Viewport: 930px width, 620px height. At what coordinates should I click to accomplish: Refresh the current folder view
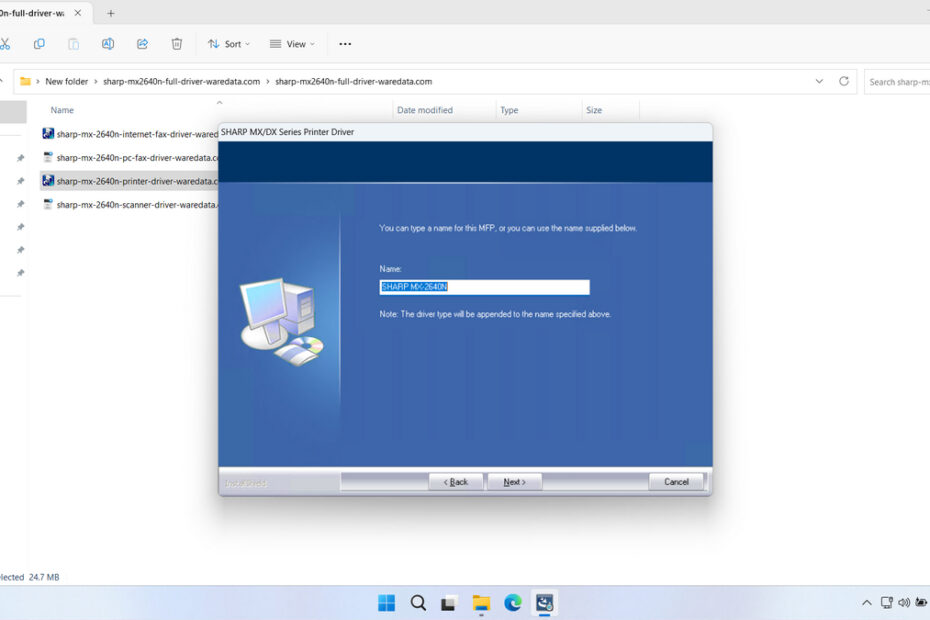tap(844, 81)
